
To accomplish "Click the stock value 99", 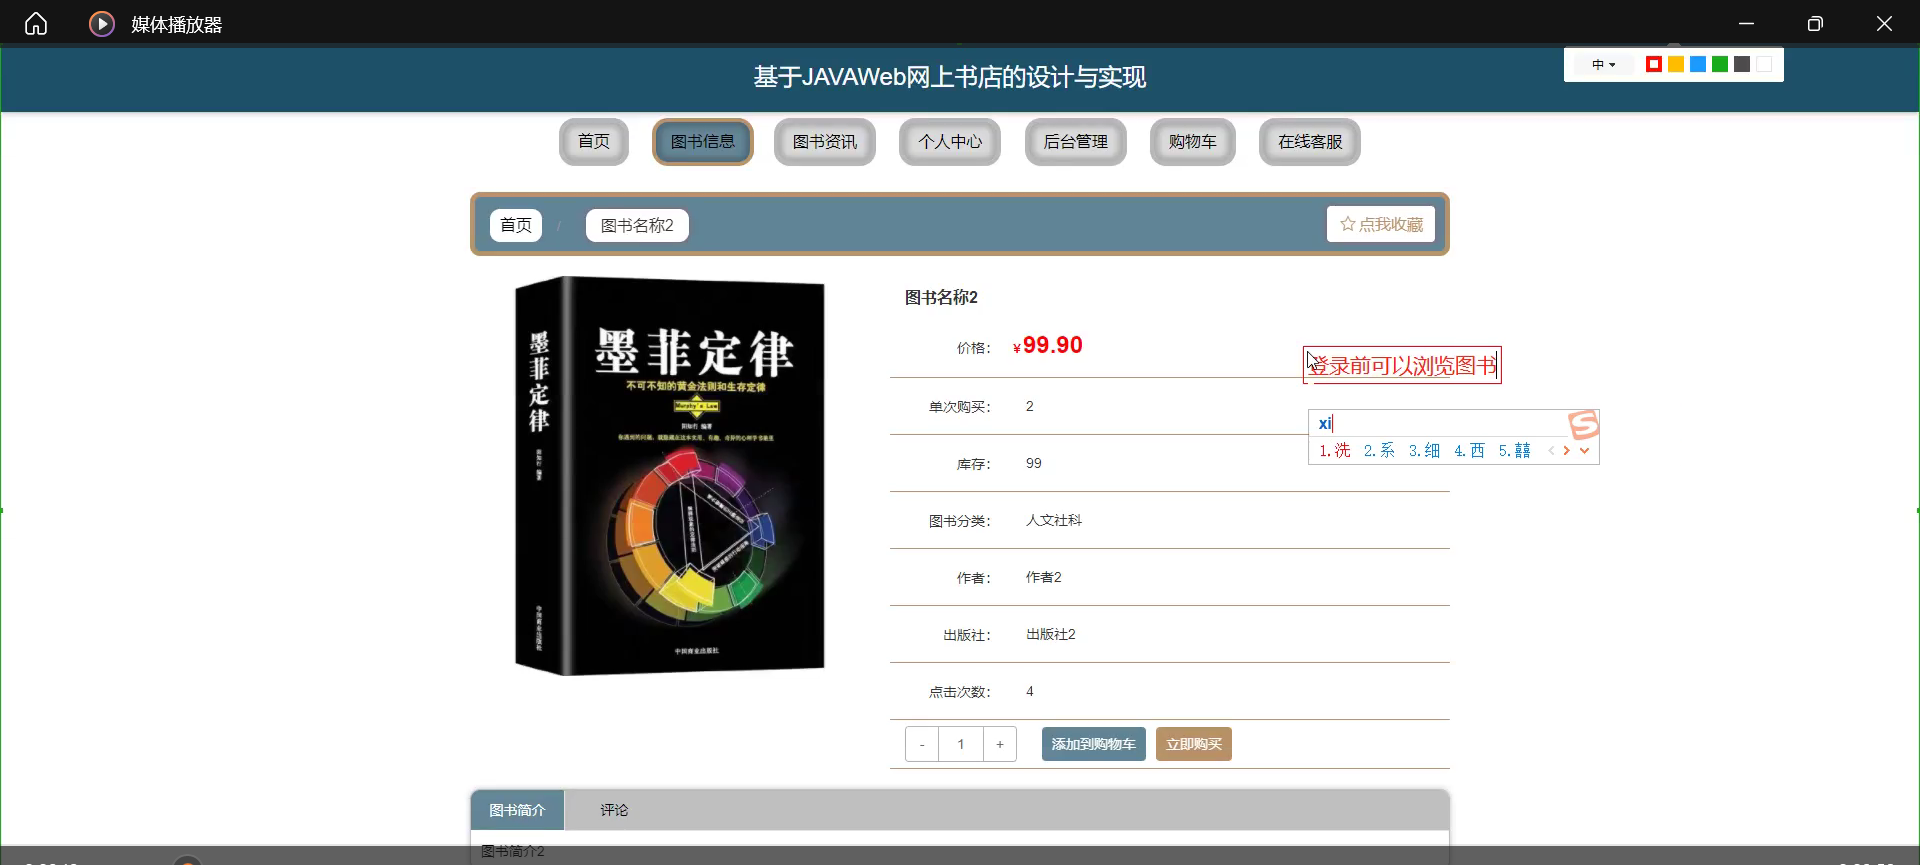I will pyautogui.click(x=1034, y=463).
